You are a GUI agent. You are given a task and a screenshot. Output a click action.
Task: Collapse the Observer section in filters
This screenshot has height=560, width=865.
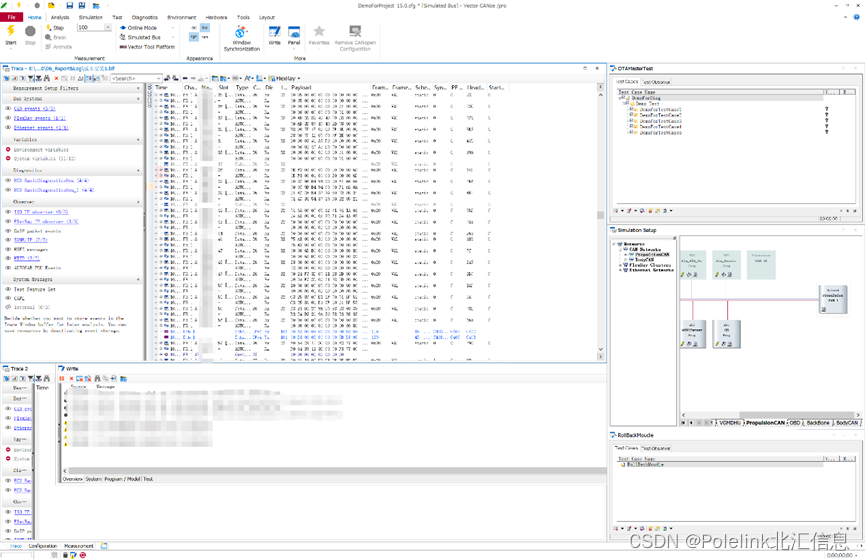[x=138, y=202]
